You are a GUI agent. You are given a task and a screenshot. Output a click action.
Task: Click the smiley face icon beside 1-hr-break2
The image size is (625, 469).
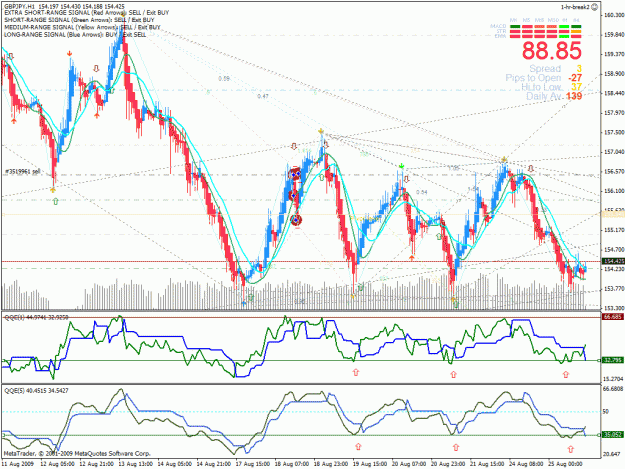coord(595,7)
